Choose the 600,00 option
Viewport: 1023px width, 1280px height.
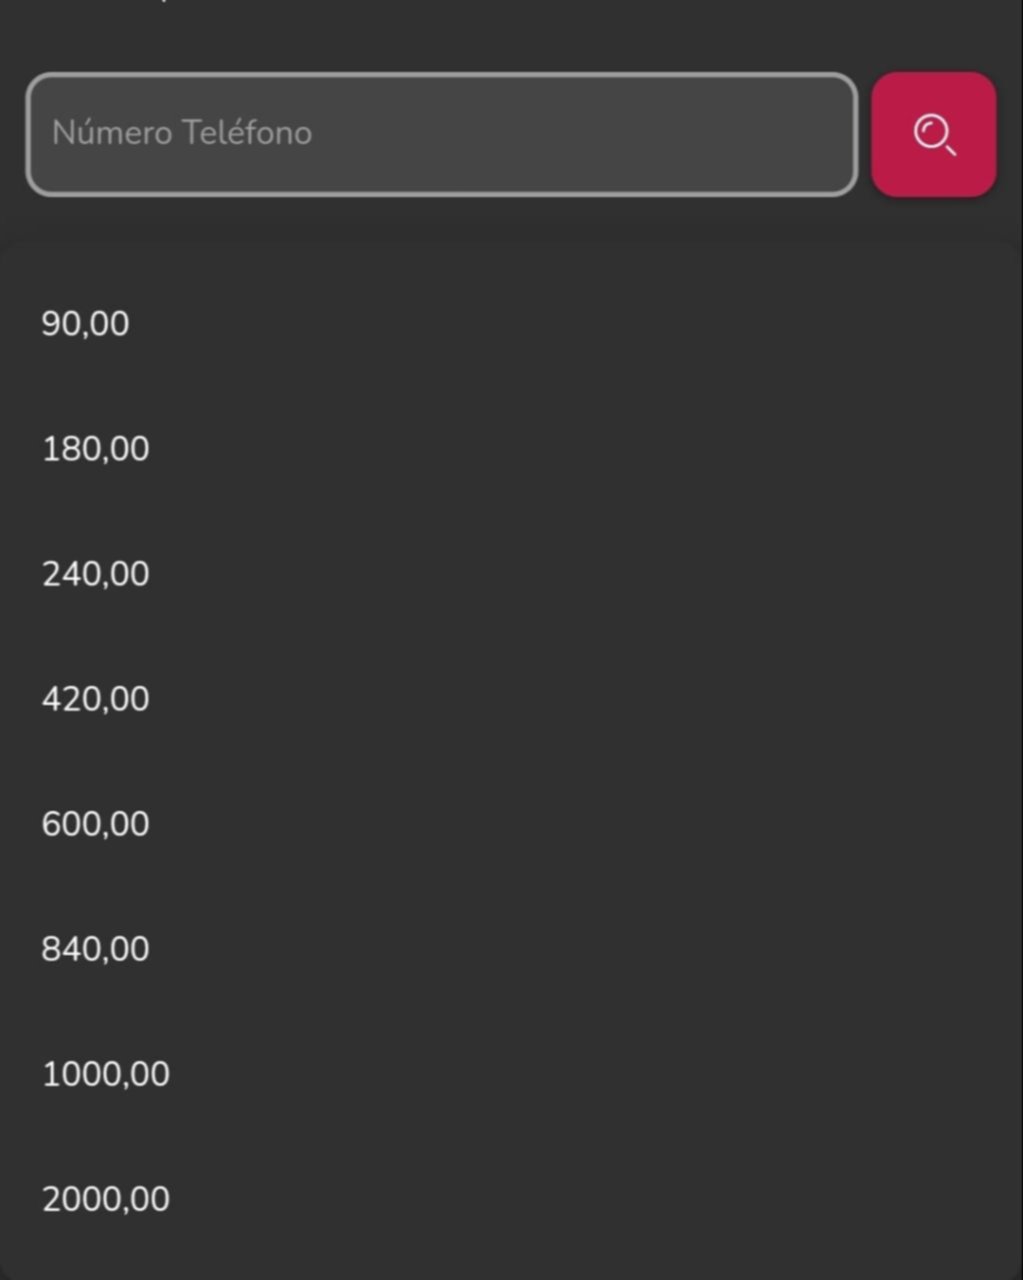(x=511, y=824)
